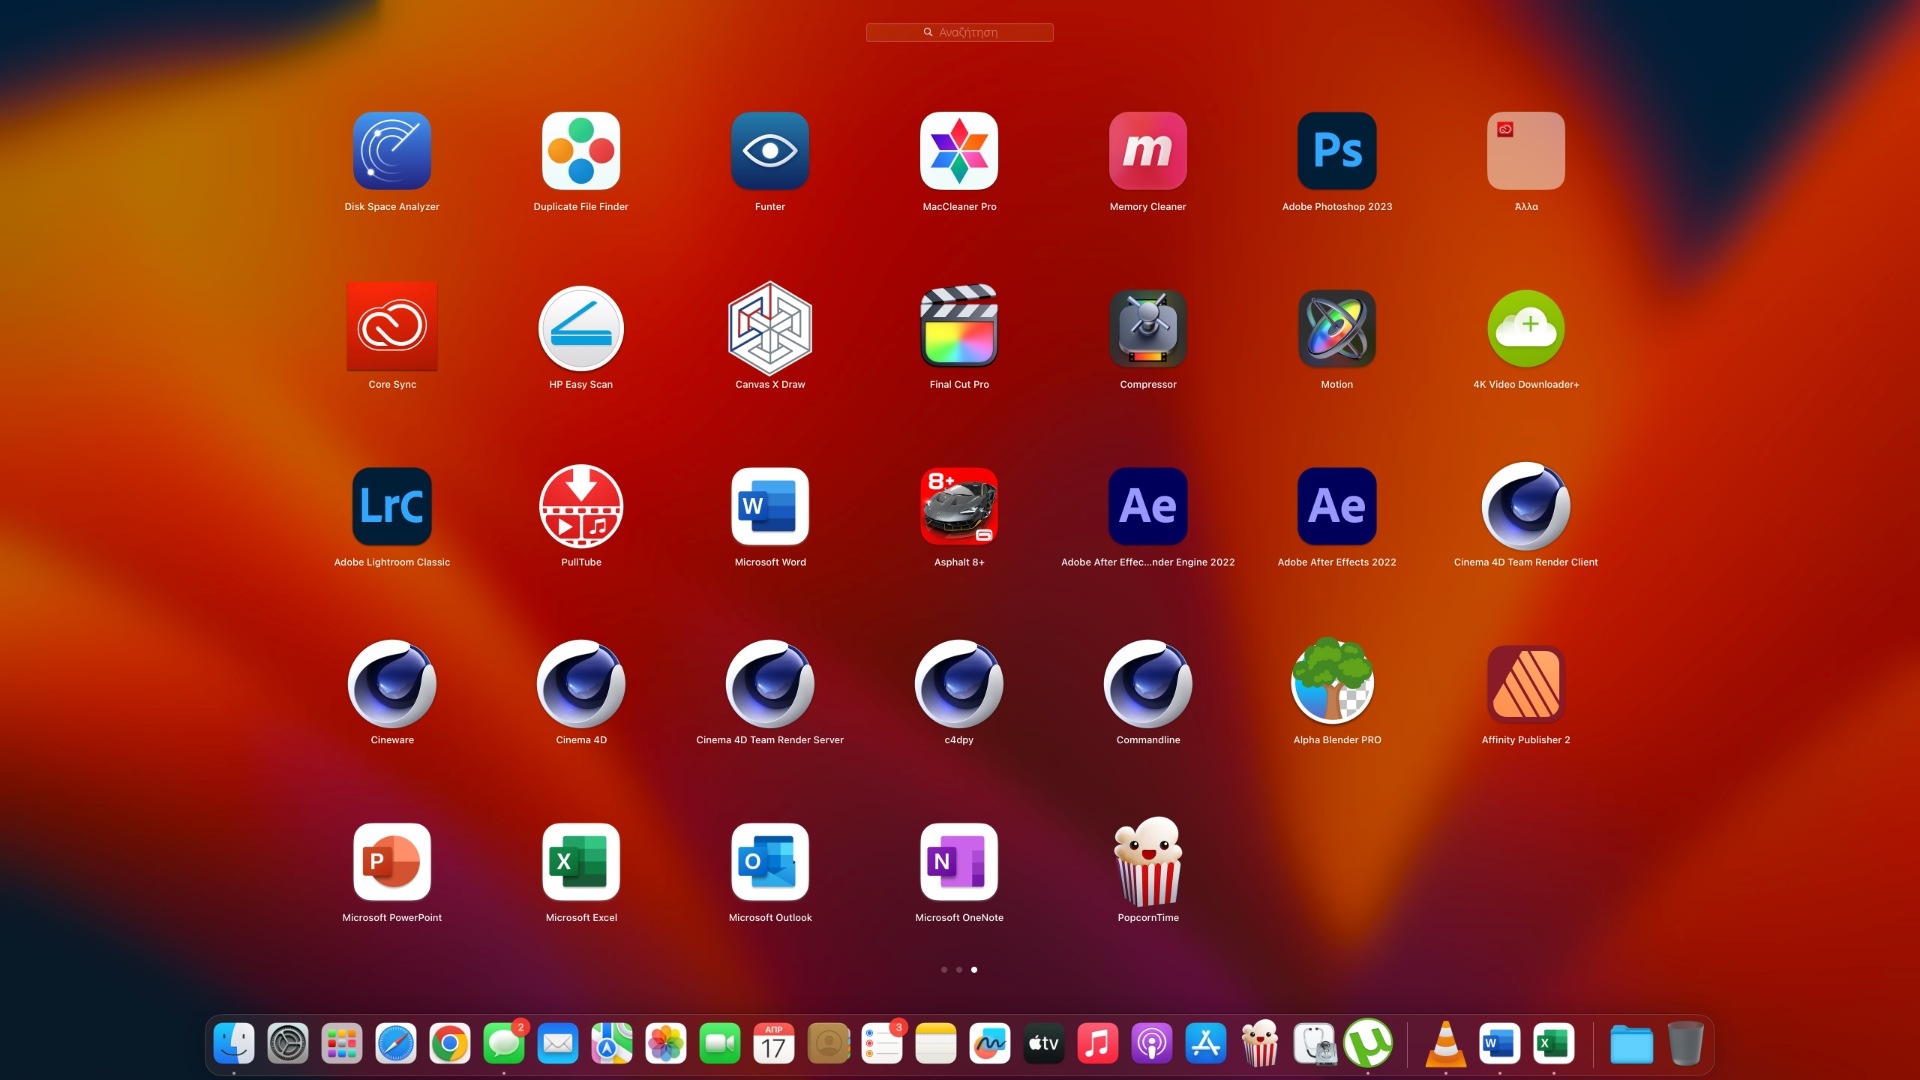The height and width of the screenshot is (1080, 1920).
Task: Start FaceTime from the Dock
Action: pos(720,1044)
